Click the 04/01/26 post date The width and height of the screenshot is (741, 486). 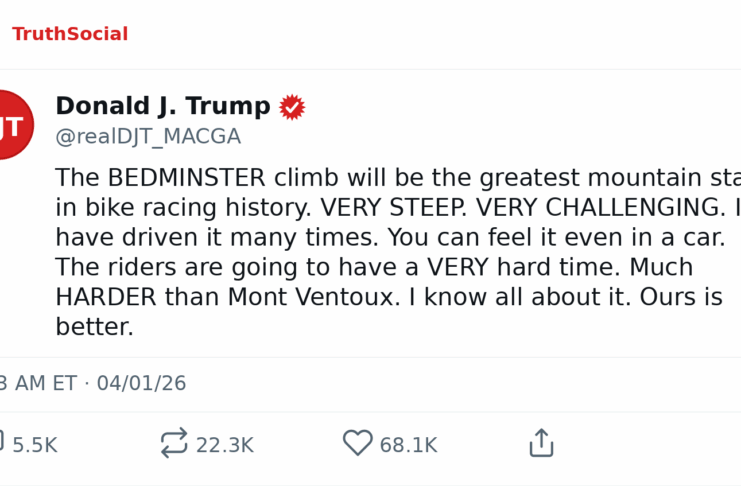point(141,384)
